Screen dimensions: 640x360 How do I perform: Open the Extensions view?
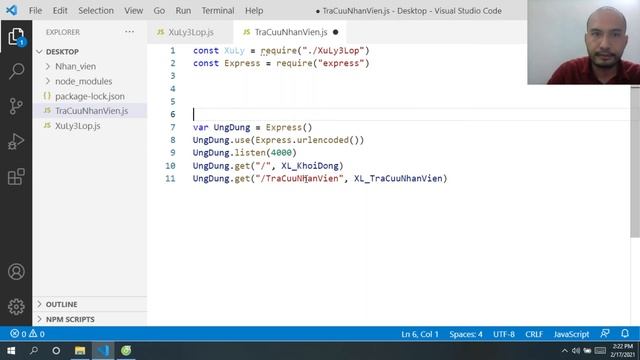point(16,177)
